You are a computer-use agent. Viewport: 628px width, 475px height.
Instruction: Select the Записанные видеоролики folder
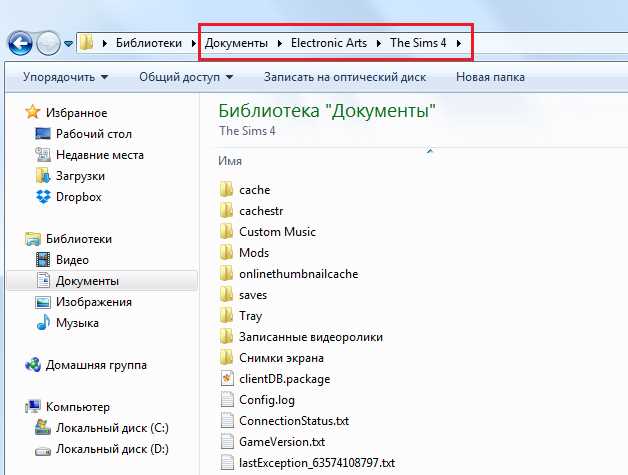301,336
